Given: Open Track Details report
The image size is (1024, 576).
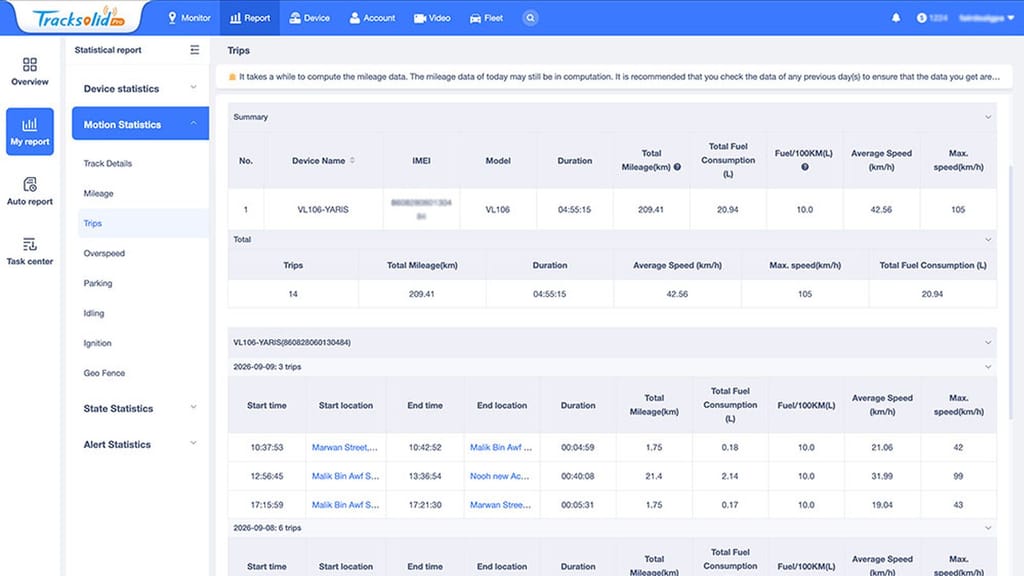Looking at the screenshot, I should 108,163.
